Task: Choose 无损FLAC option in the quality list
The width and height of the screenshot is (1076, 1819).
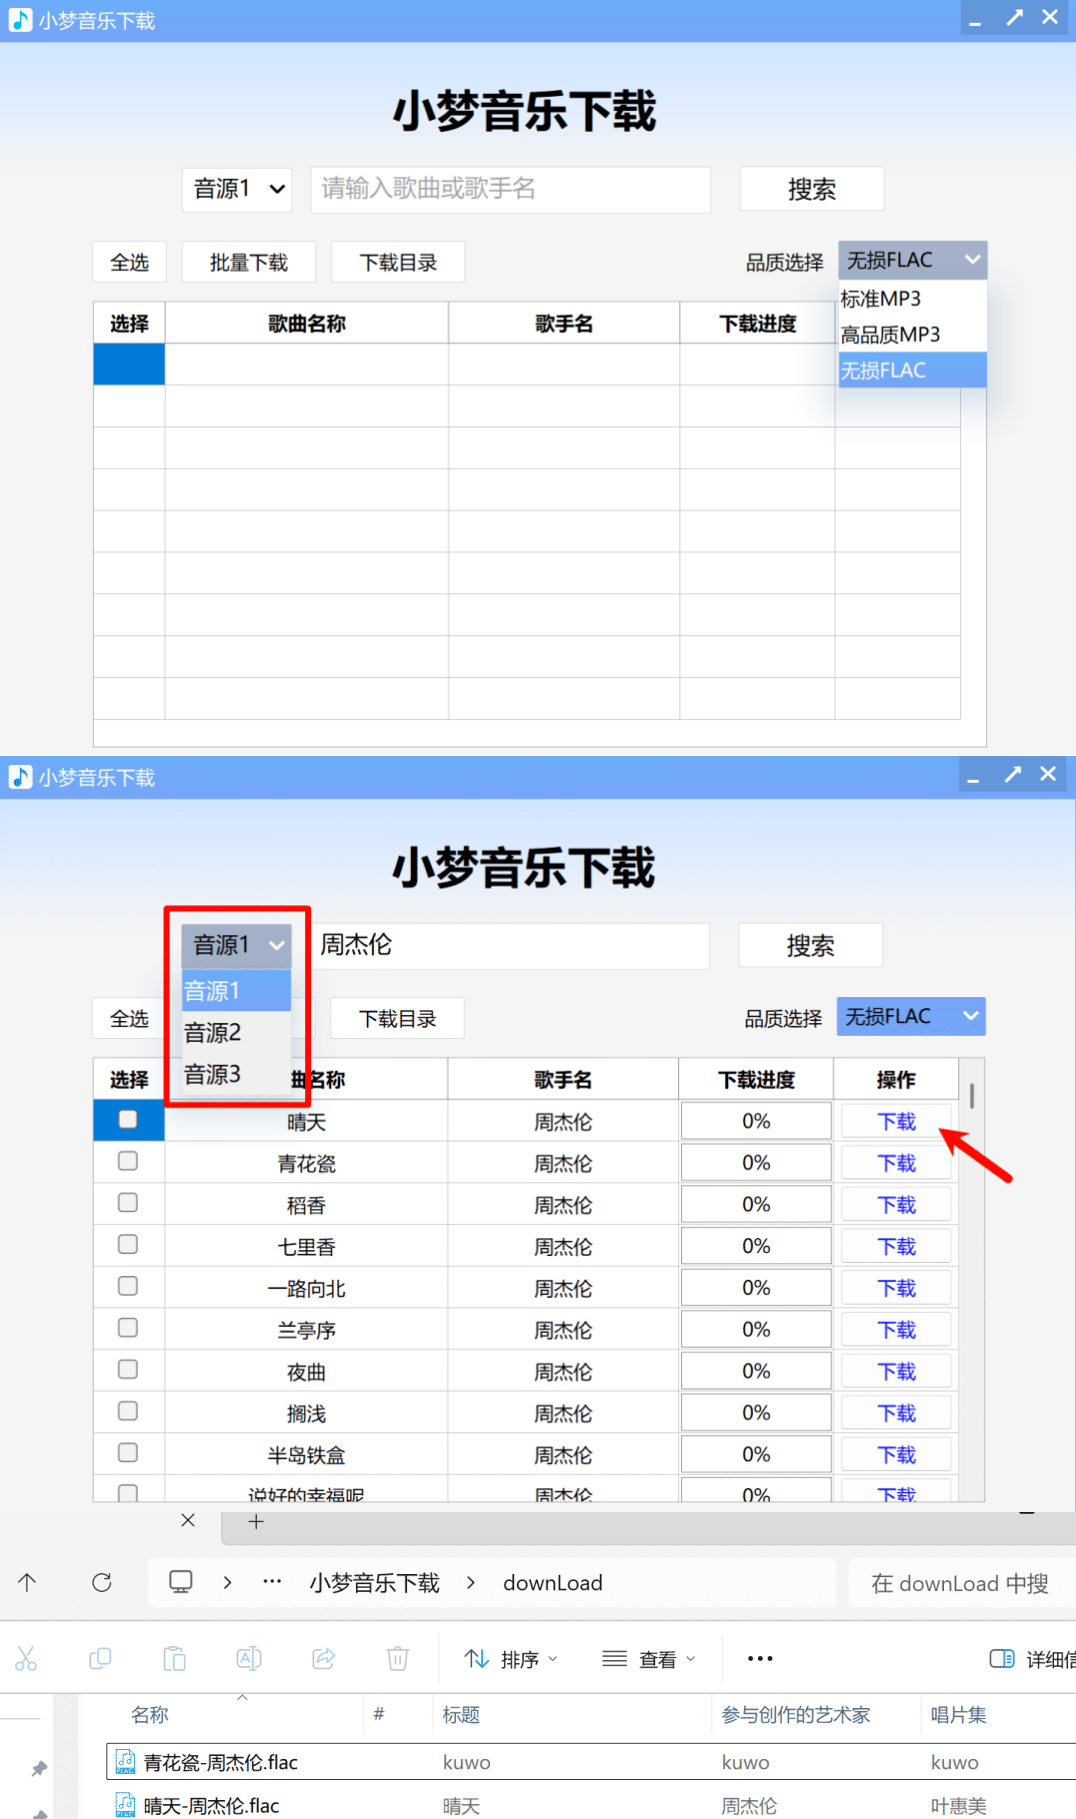Action: pos(912,370)
